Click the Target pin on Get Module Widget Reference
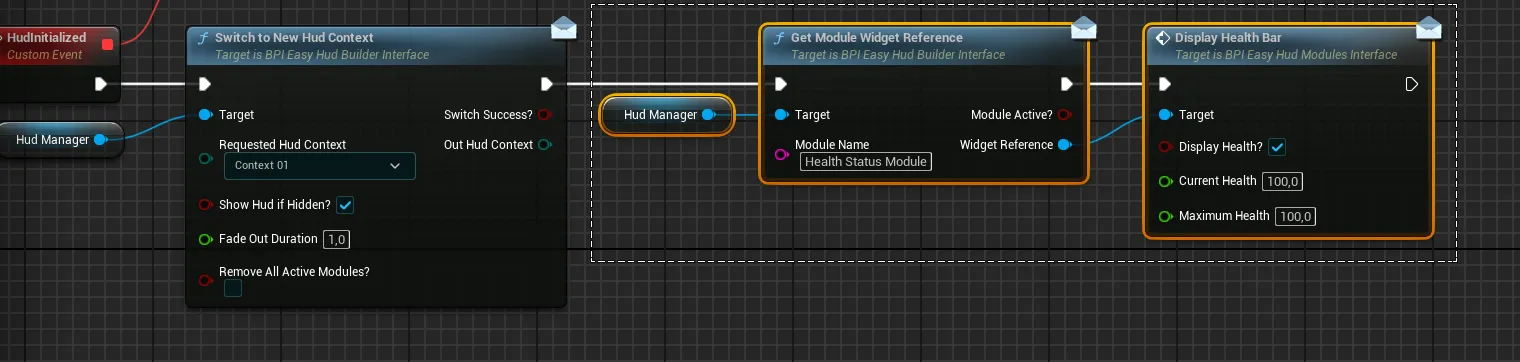This screenshot has width=1520, height=362. click(781, 115)
